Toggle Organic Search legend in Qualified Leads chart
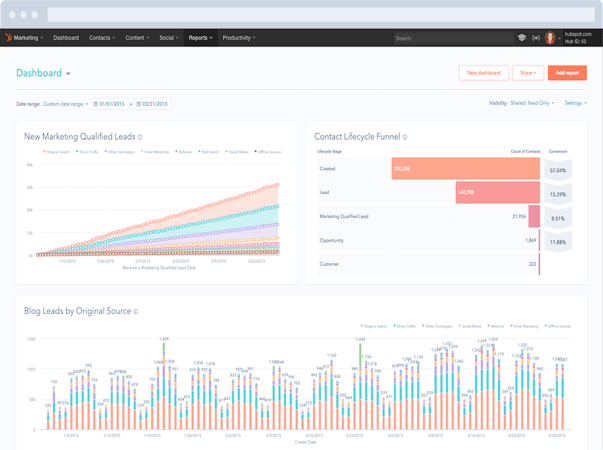603x450 pixels. 59,151
